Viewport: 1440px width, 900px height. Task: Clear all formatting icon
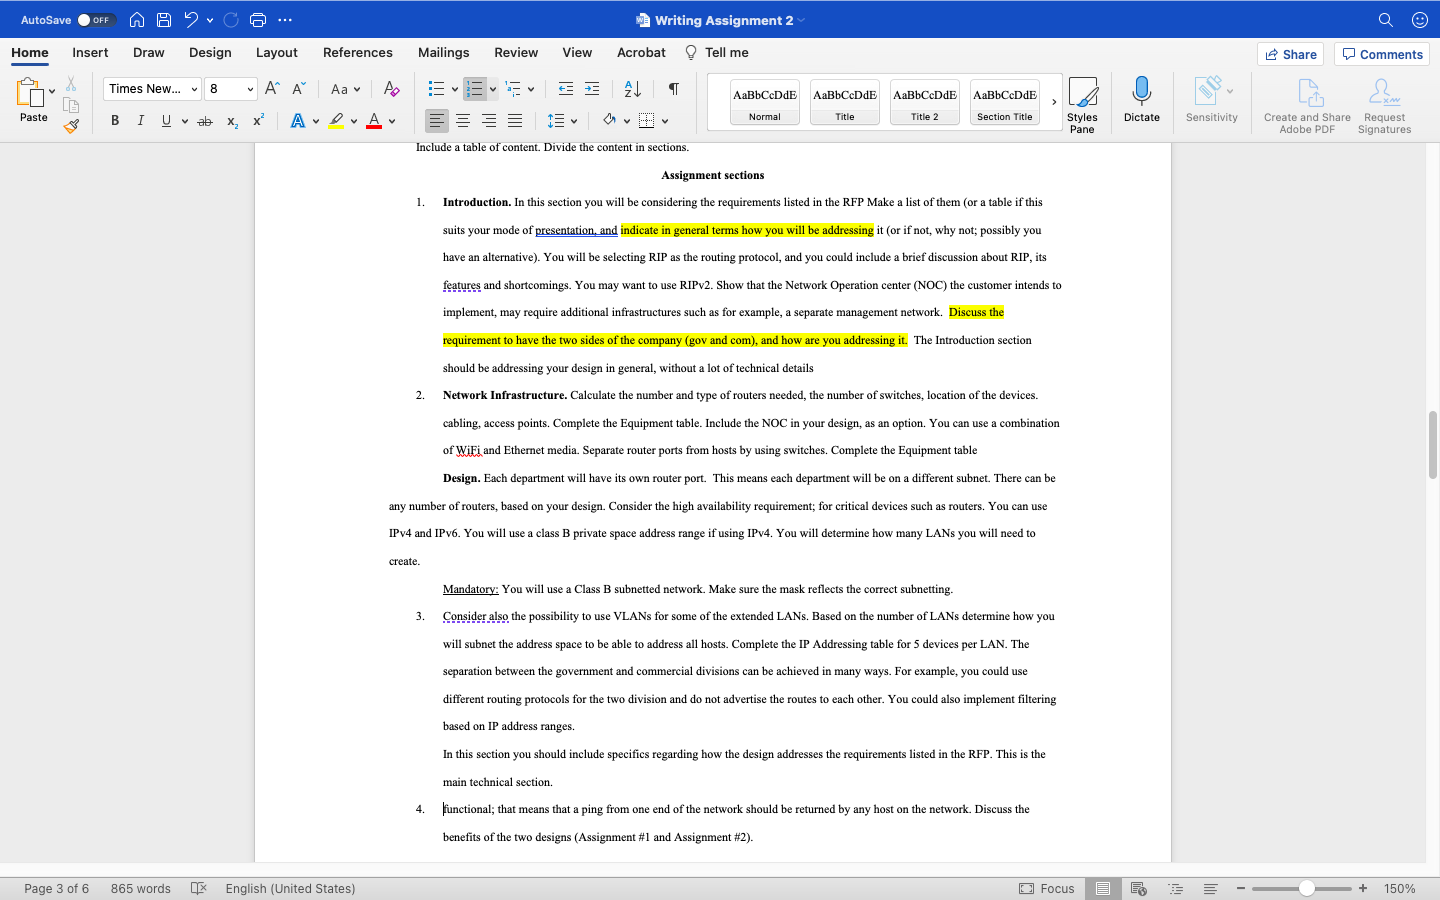coord(391,89)
